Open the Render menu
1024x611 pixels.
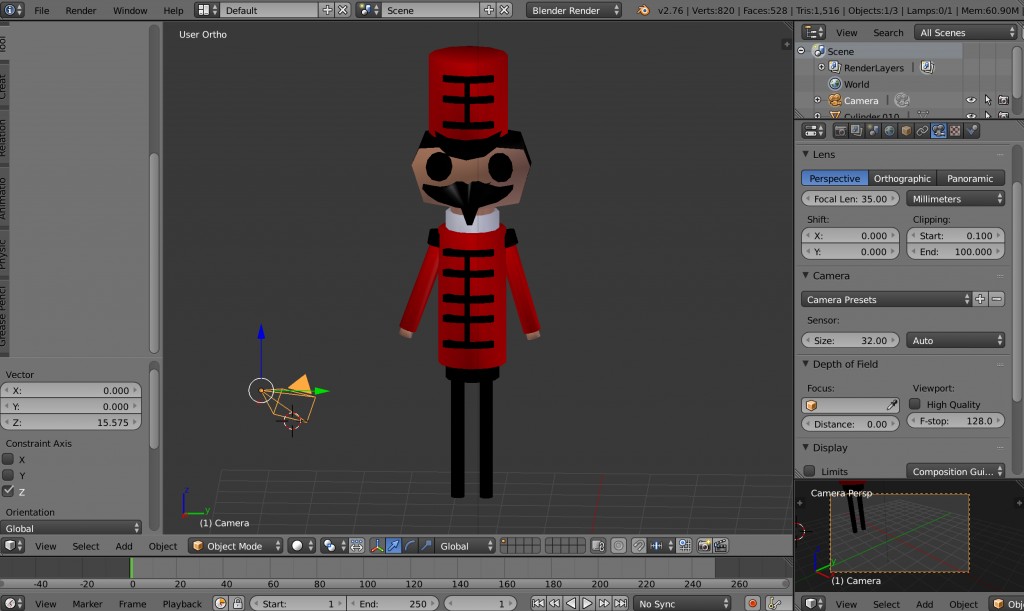pos(80,11)
